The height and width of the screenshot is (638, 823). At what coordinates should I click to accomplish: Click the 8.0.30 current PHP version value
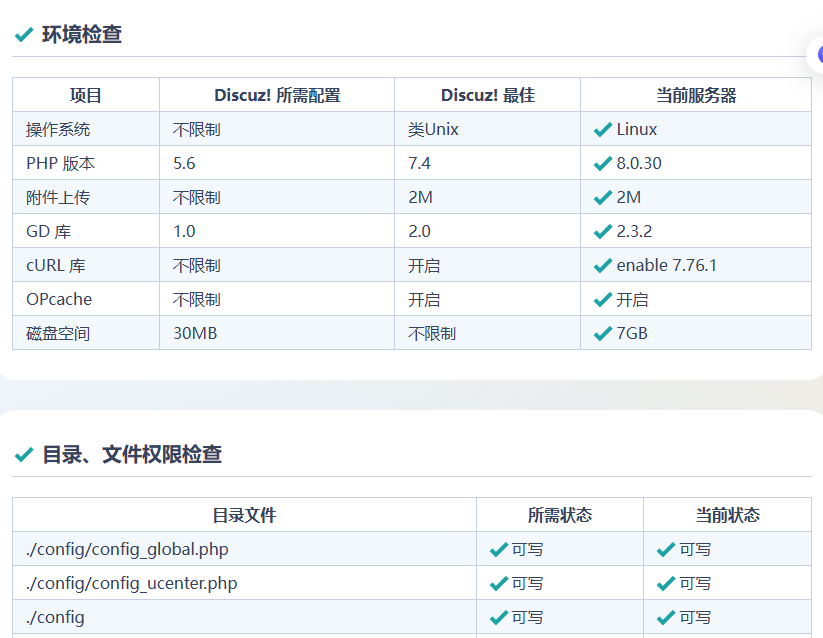coord(639,163)
